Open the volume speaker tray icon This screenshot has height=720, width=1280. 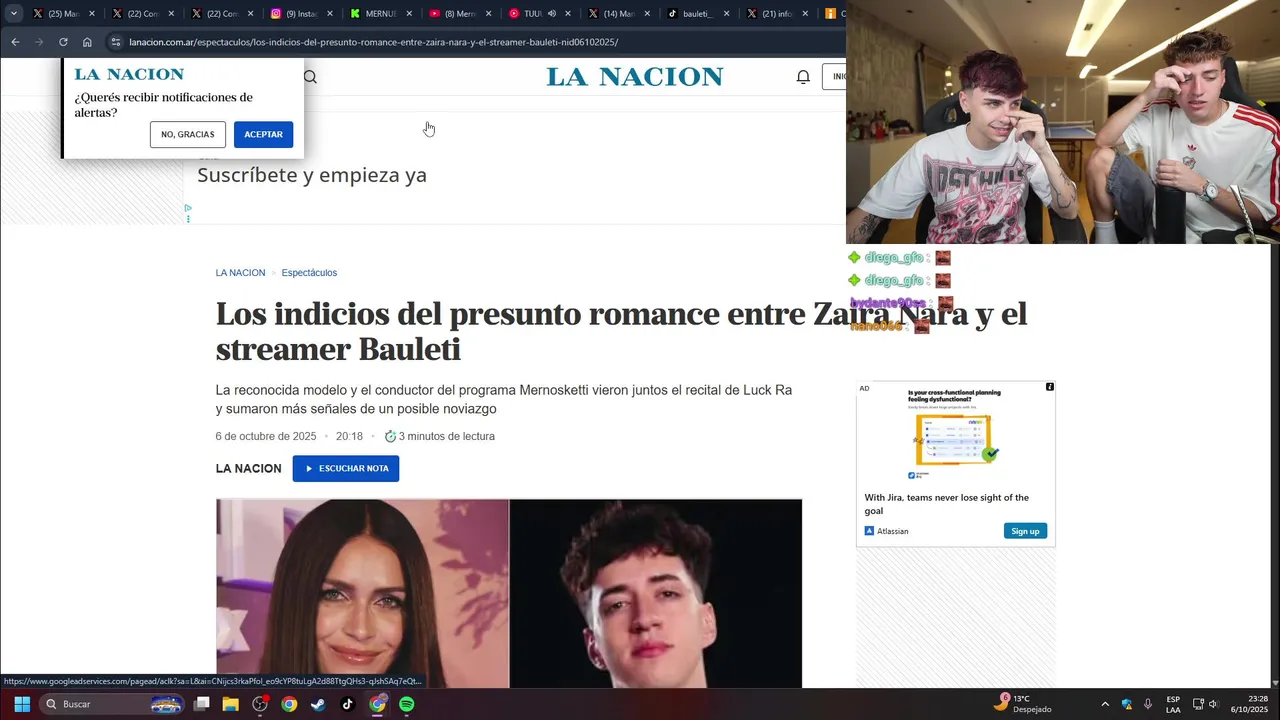tap(1214, 704)
